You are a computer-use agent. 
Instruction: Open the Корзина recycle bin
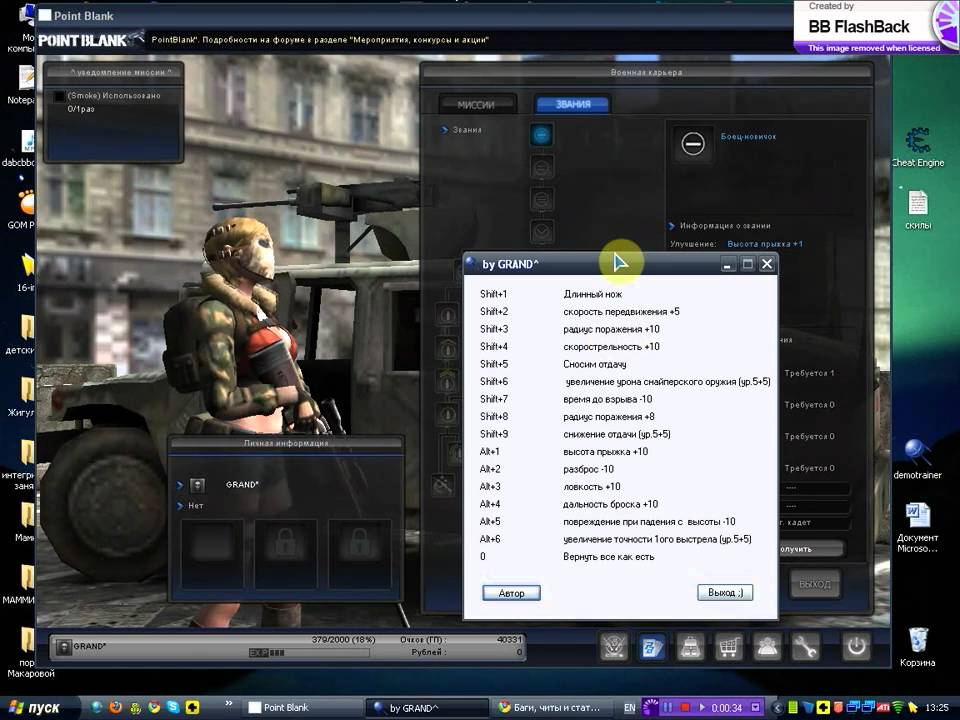[x=917, y=647]
